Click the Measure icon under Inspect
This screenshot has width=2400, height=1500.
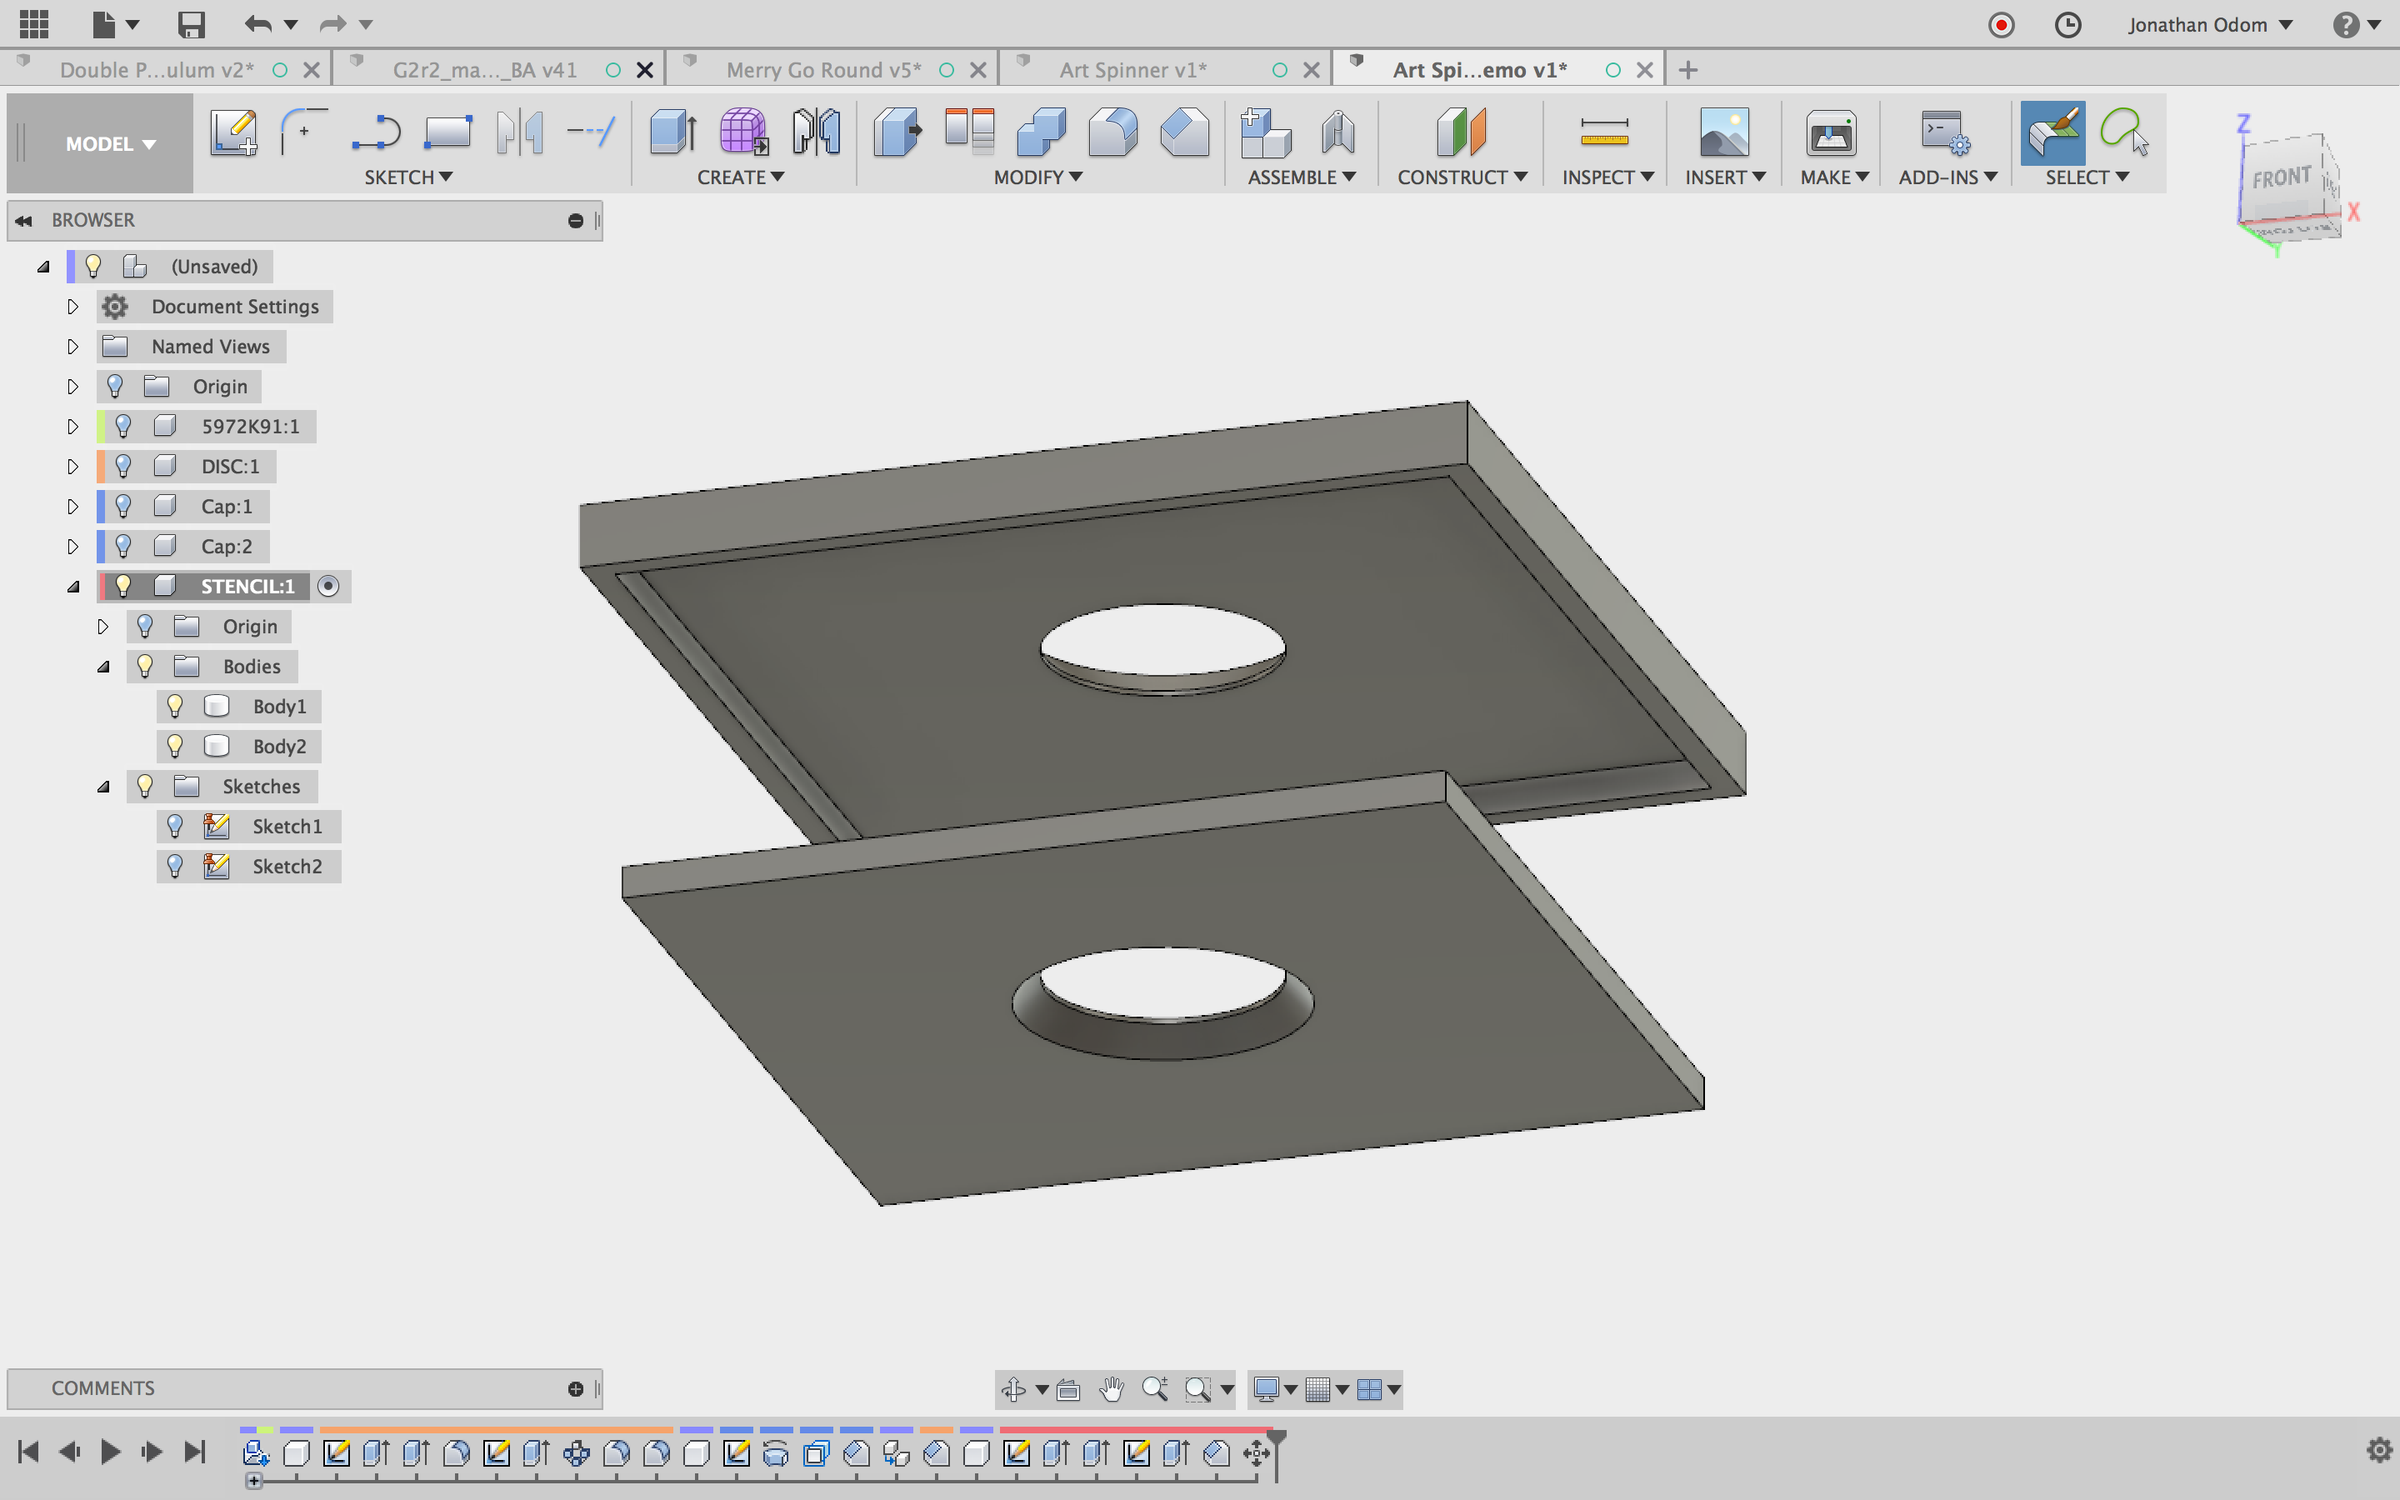click(1604, 133)
